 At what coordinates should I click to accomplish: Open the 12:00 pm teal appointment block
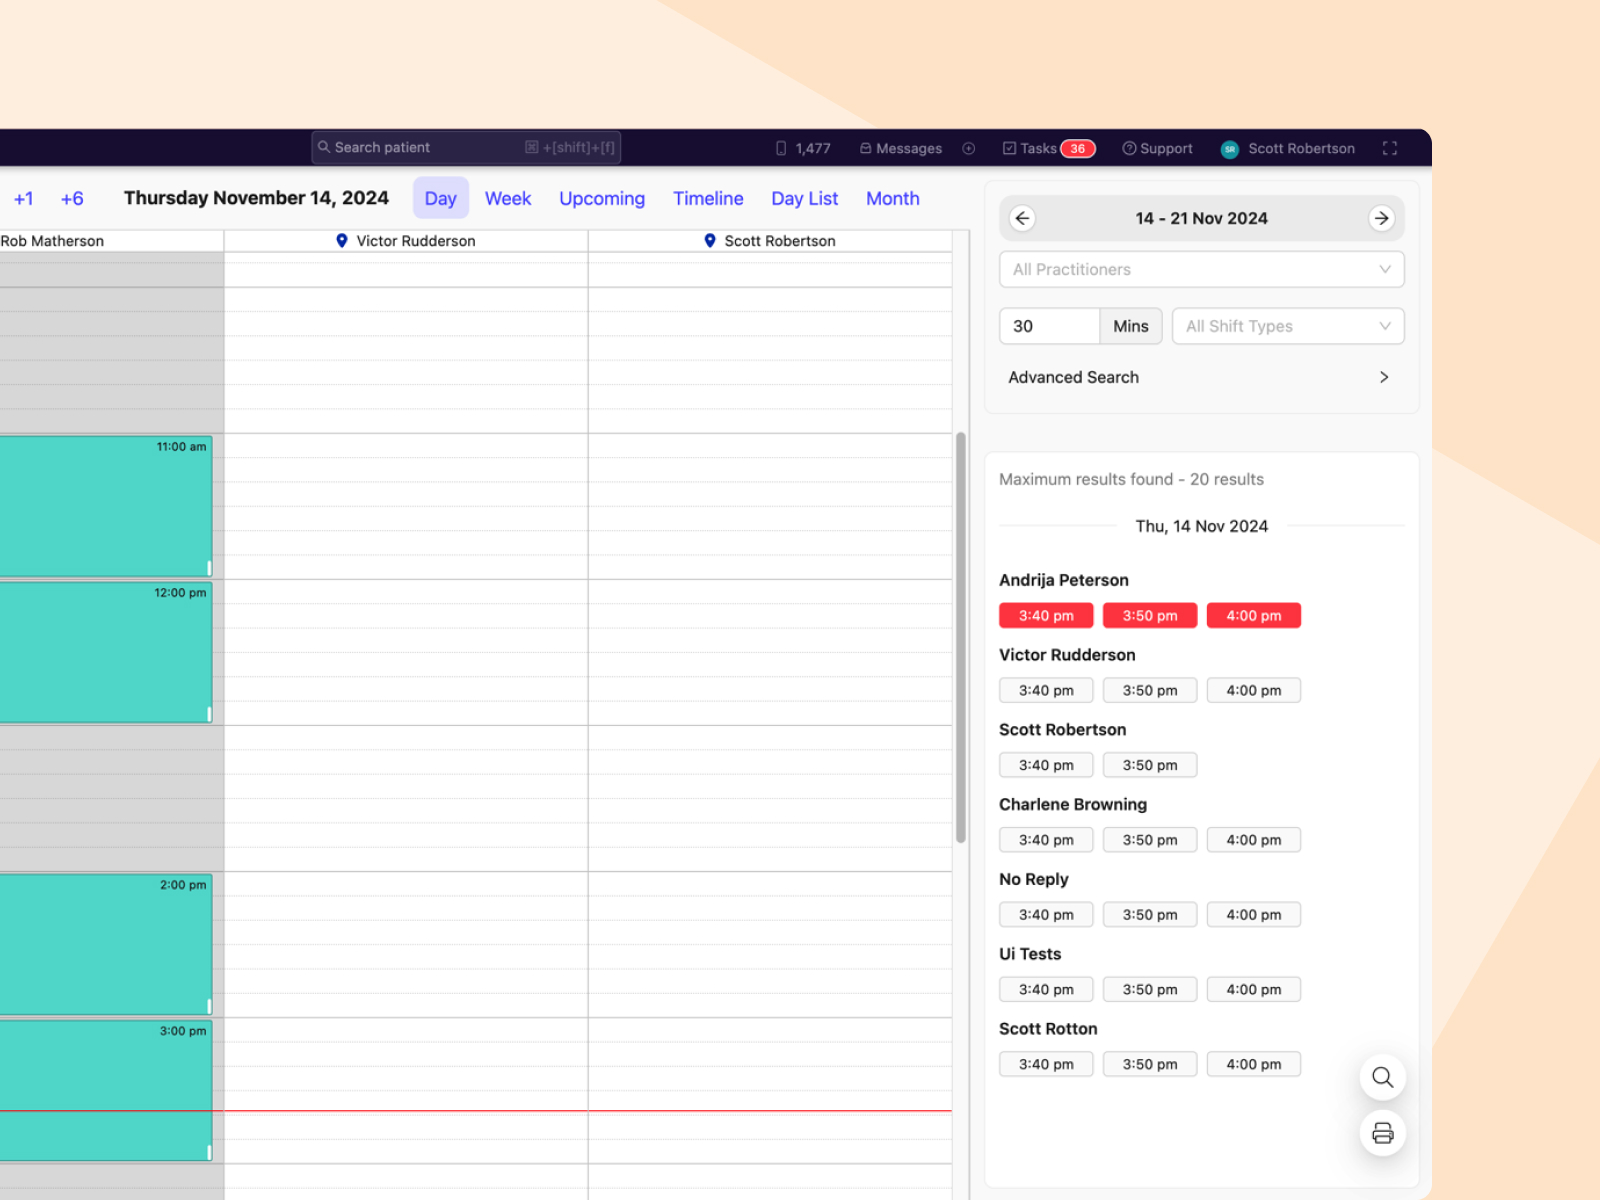[105, 652]
